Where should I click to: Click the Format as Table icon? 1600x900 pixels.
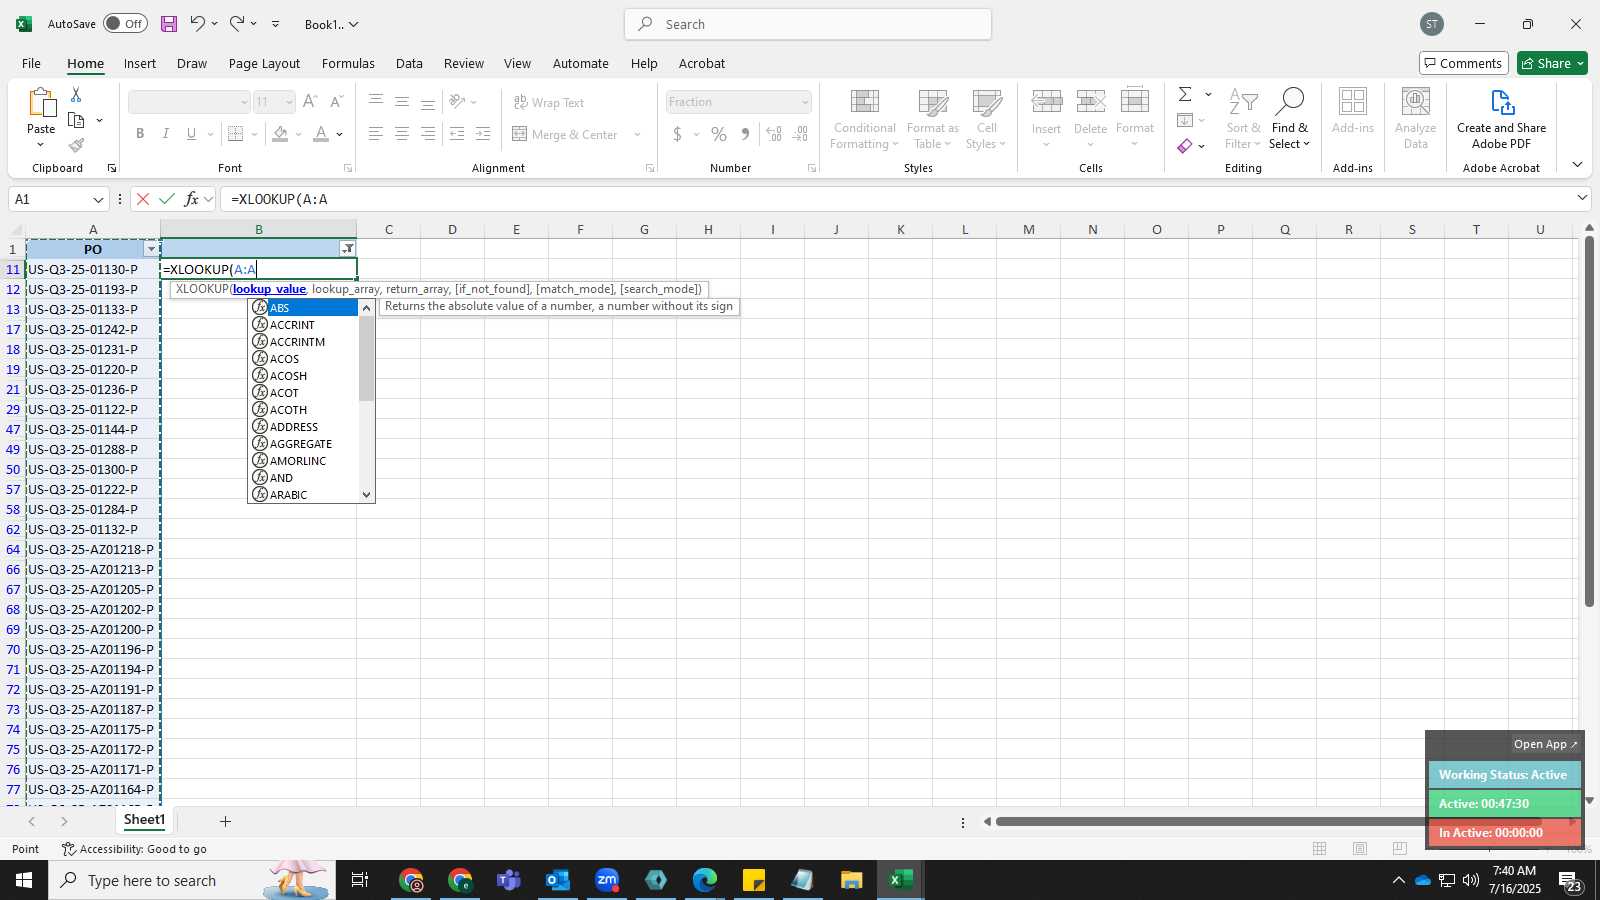[933, 101]
